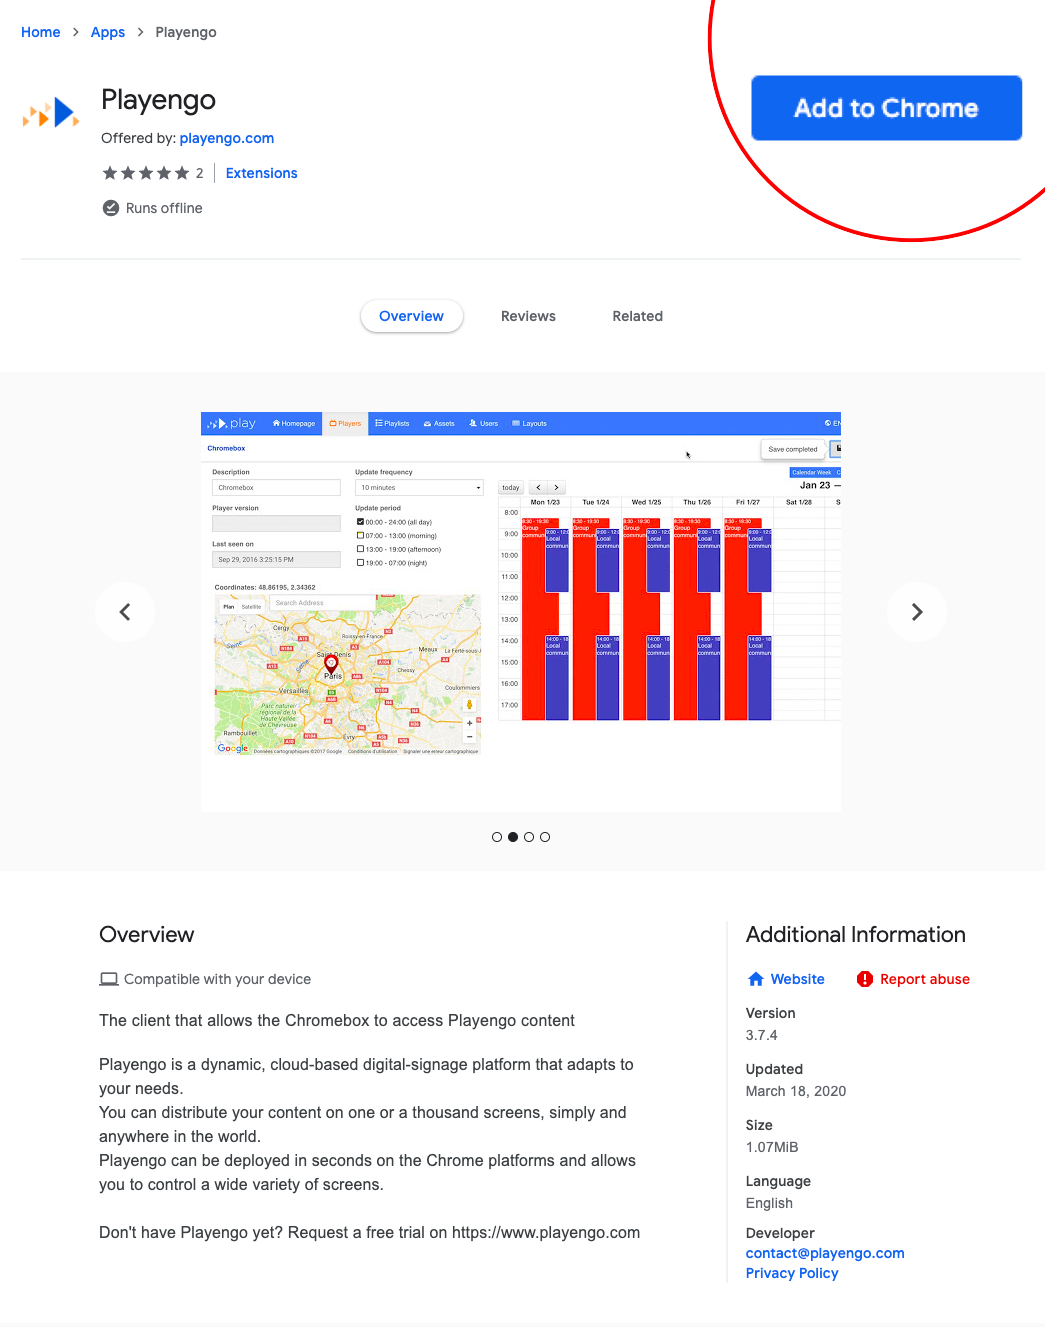
Task: Click Report abuse link
Action: coord(925,979)
